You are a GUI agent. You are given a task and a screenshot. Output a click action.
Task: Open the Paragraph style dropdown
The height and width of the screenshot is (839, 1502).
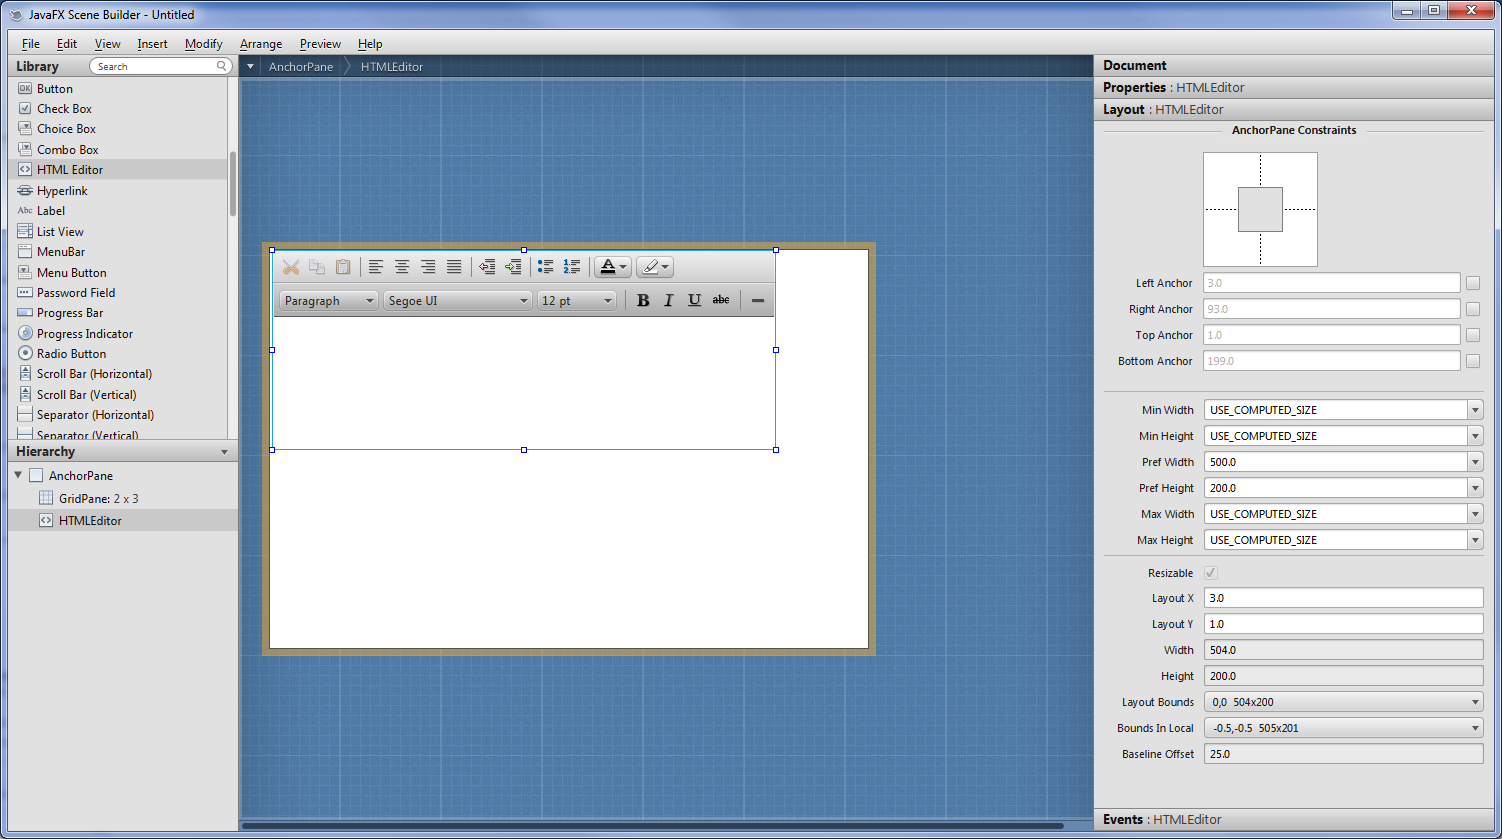328,301
